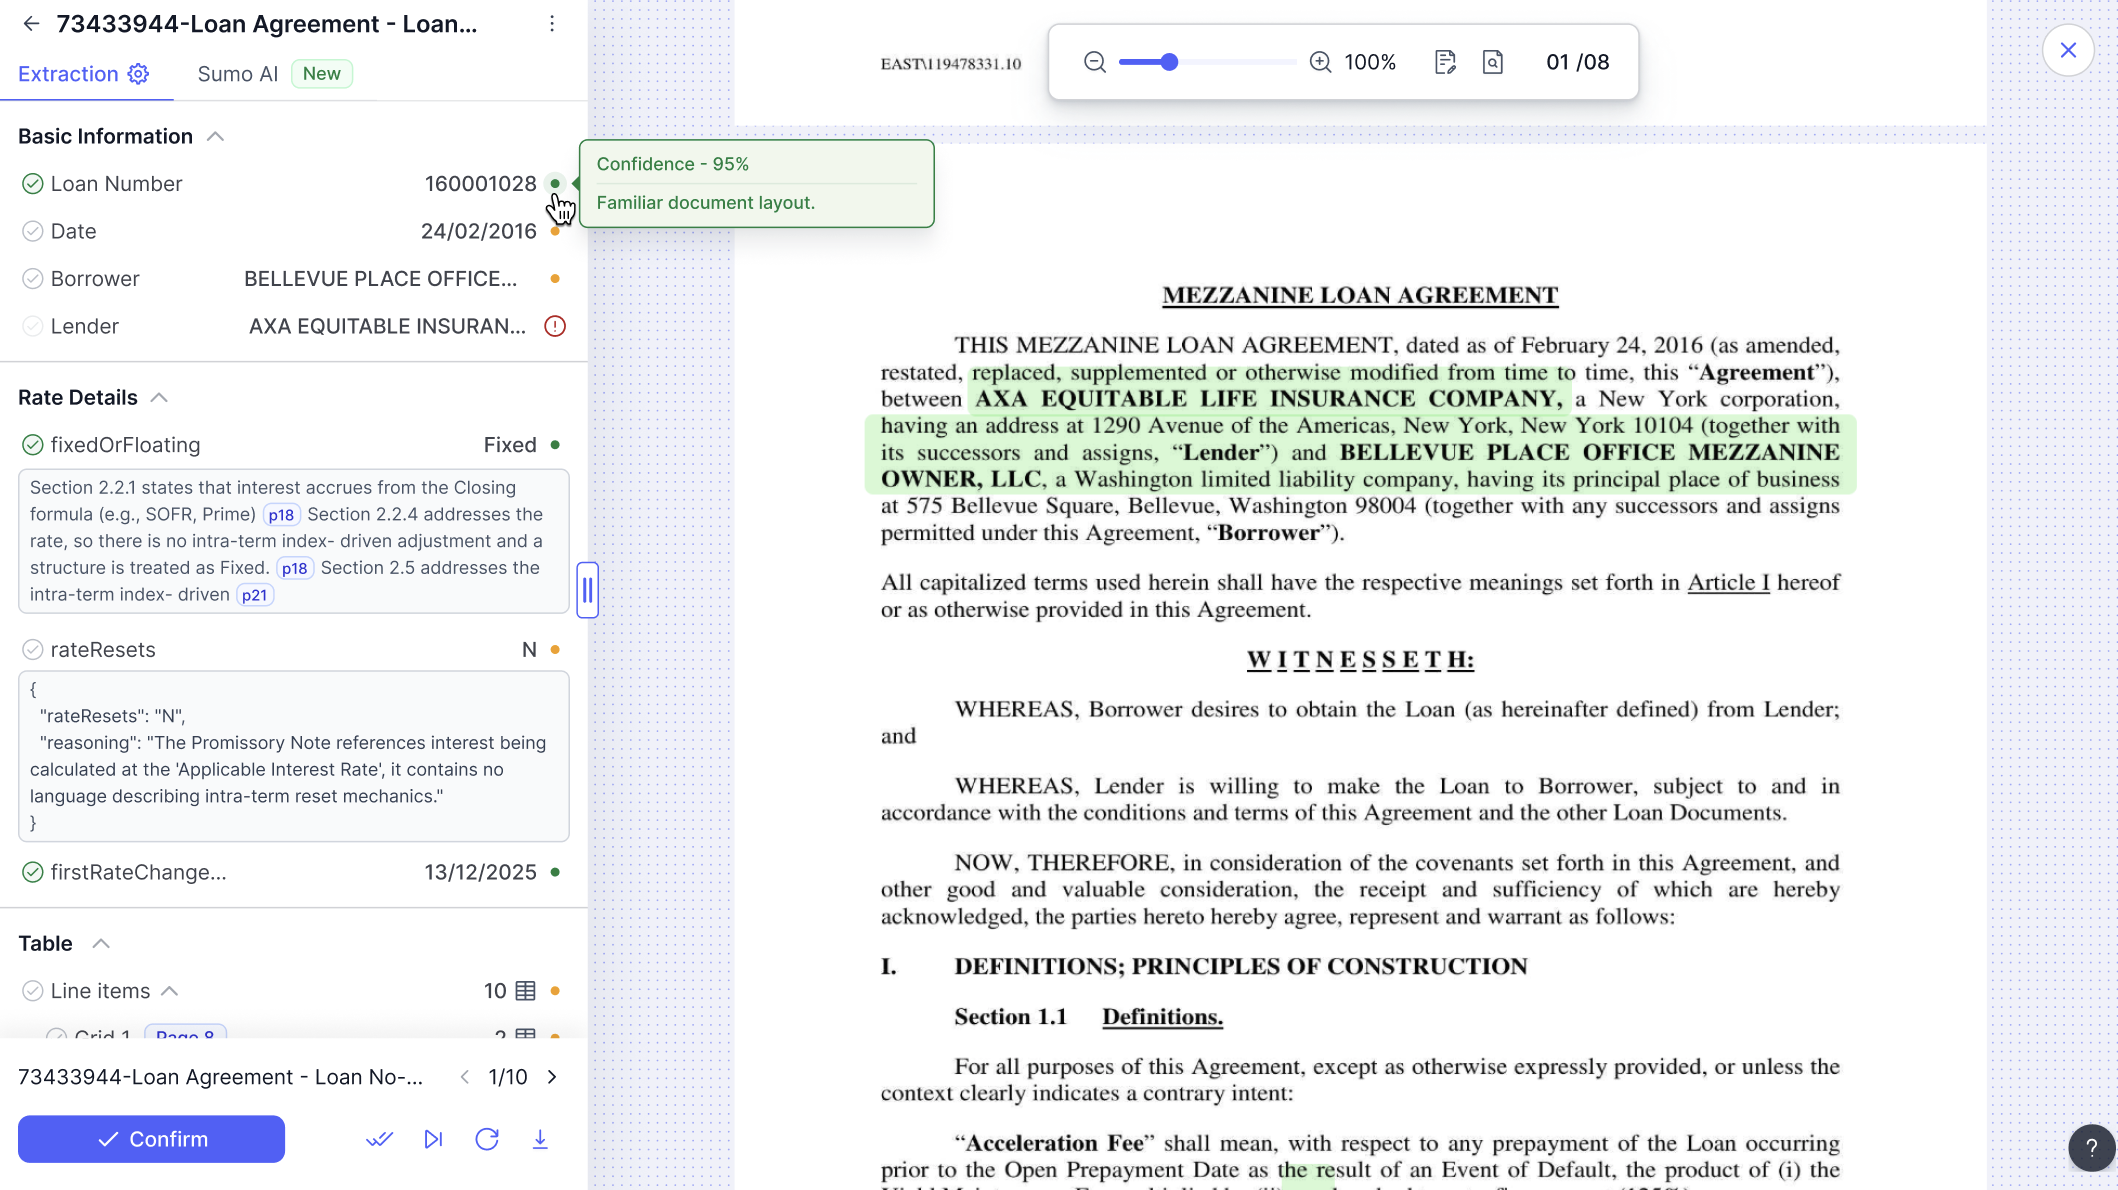Switch to the Sumo AI tab
2118x1190 pixels.
(x=238, y=74)
